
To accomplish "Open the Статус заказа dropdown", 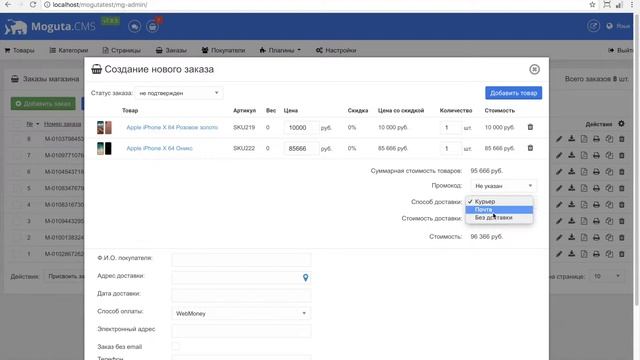I will [x=179, y=93].
